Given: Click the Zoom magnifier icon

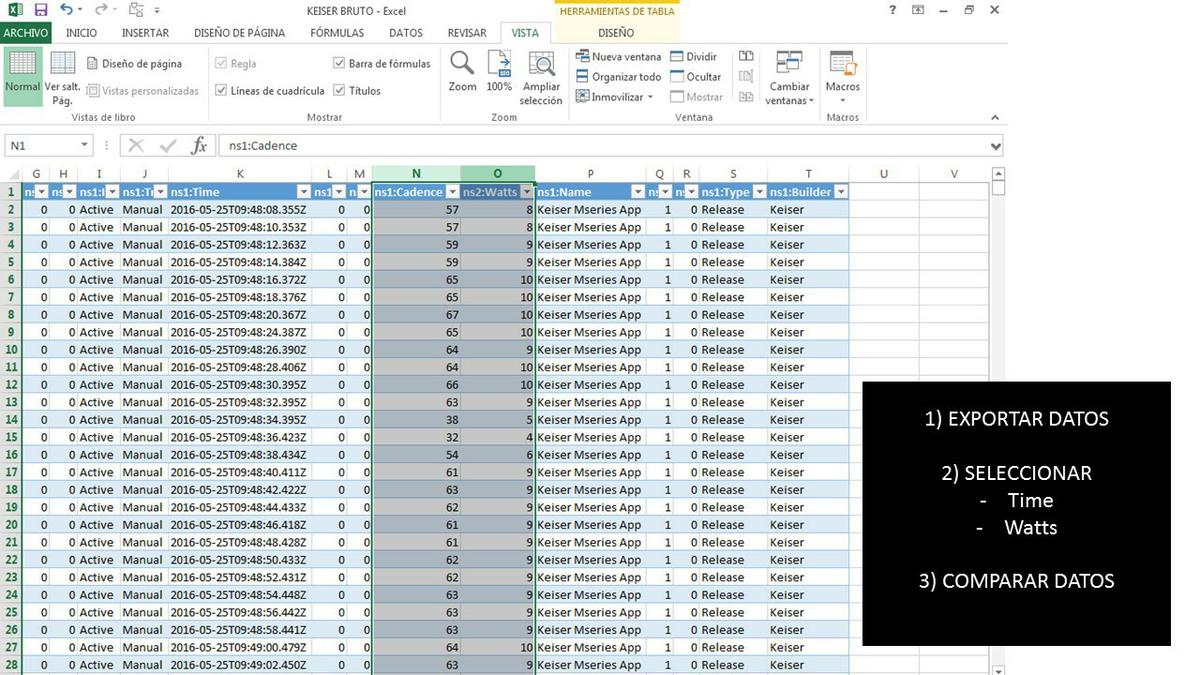Looking at the screenshot, I should click(x=462, y=65).
